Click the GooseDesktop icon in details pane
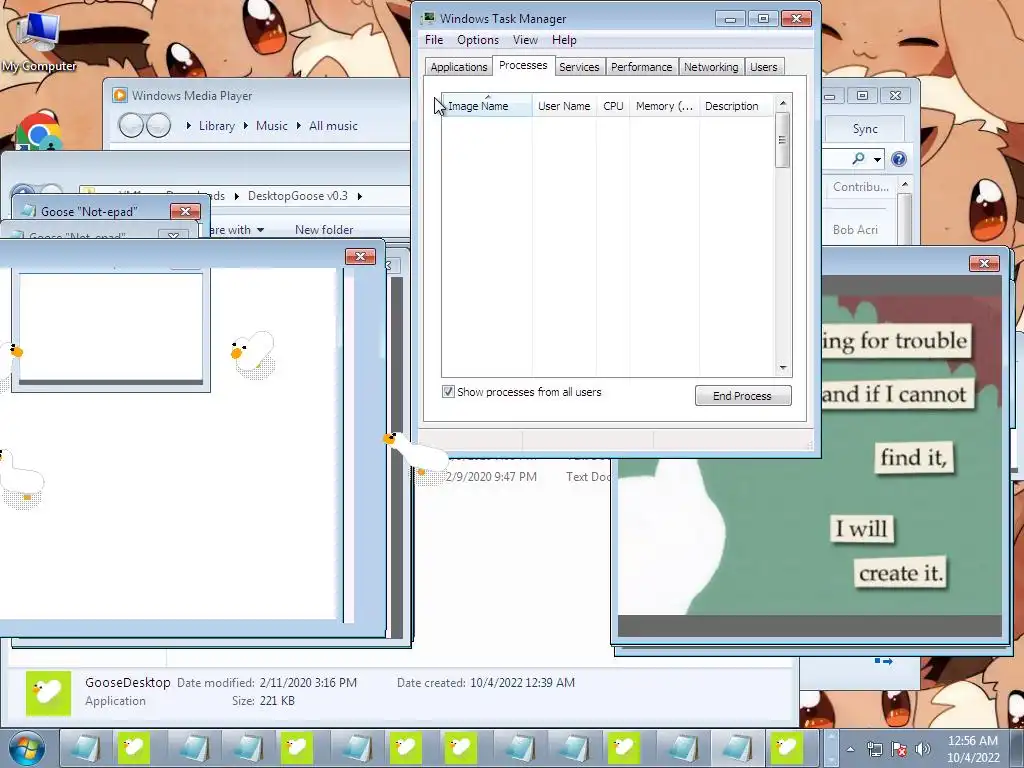This screenshot has height=768, width=1024. point(48,693)
